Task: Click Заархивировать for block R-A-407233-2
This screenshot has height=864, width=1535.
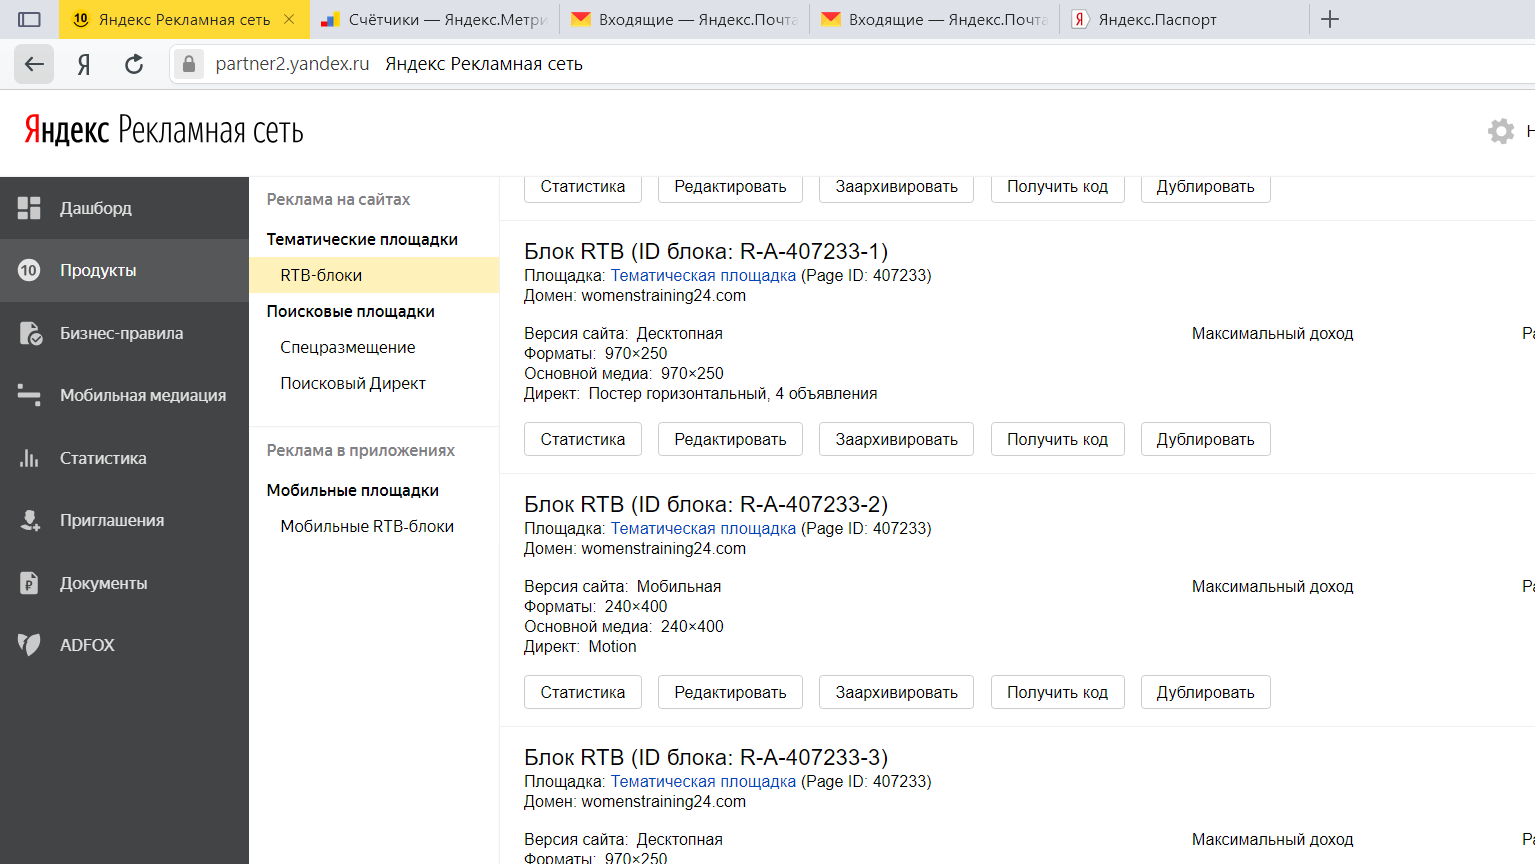Action: click(x=896, y=692)
